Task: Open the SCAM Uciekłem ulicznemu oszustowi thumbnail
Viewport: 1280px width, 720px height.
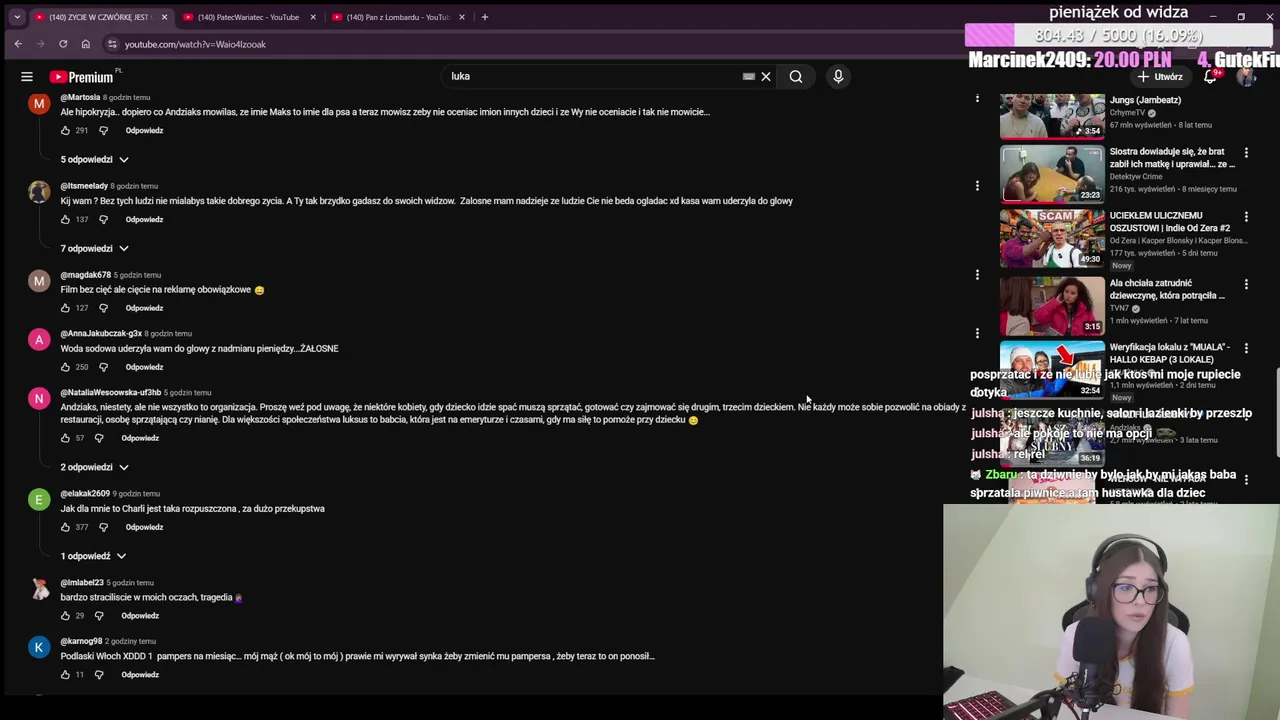Action: tap(1052, 238)
